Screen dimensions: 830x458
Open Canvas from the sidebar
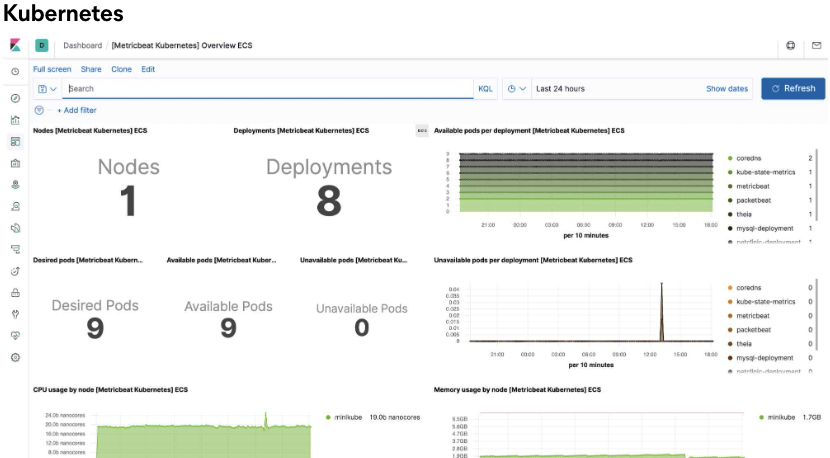(15, 163)
